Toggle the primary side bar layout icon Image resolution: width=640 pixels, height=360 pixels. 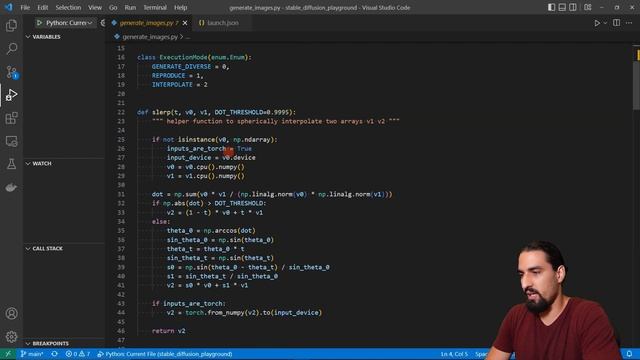pyautogui.click(x=551, y=7)
